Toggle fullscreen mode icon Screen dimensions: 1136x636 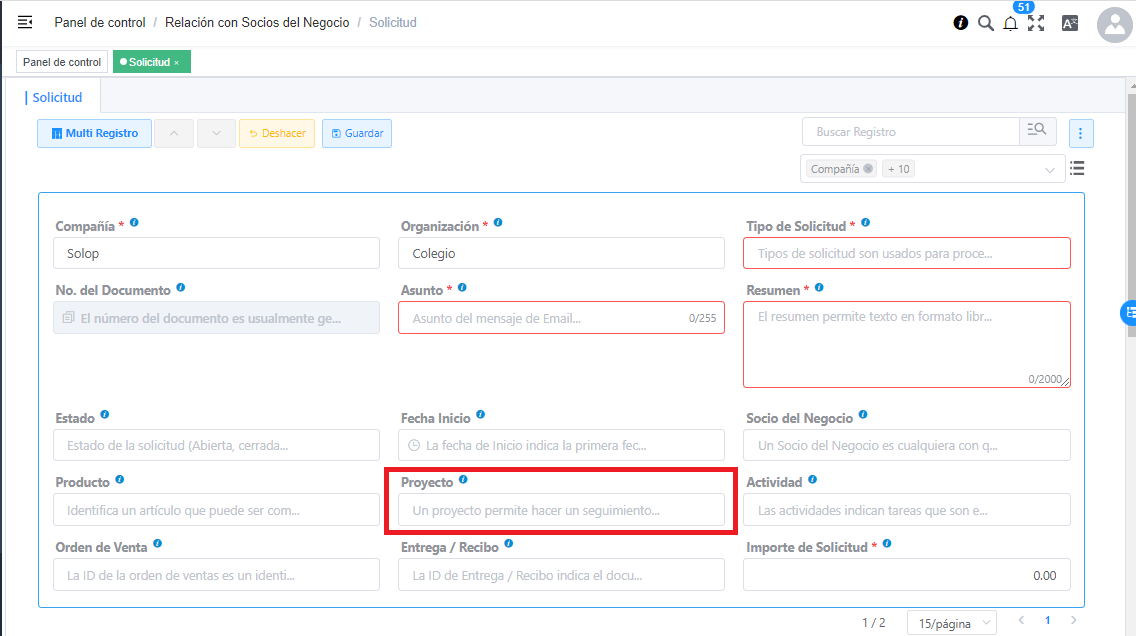pyautogui.click(x=1036, y=23)
